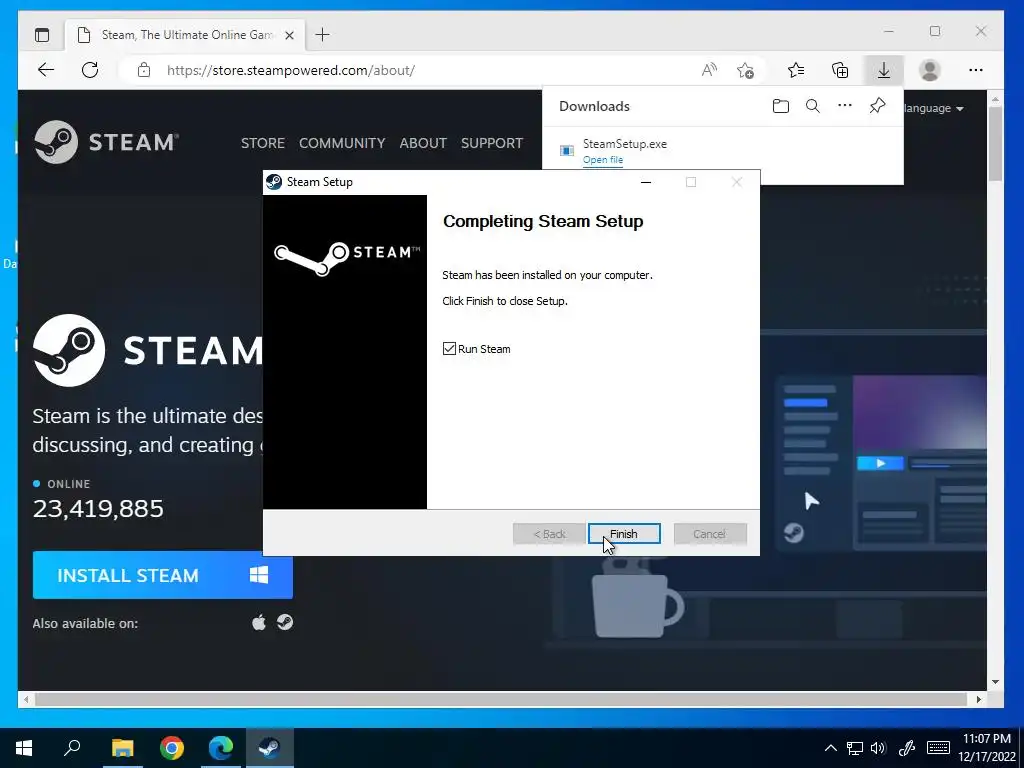Open the touch keyboard tray icon

pos(938,748)
